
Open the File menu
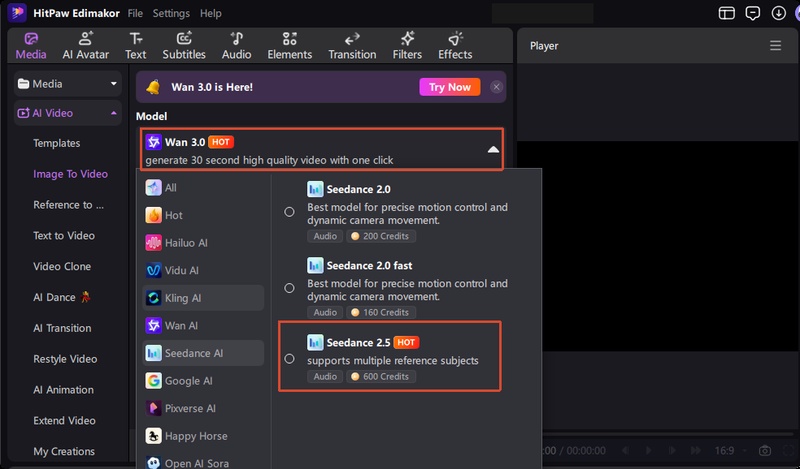[135, 13]
